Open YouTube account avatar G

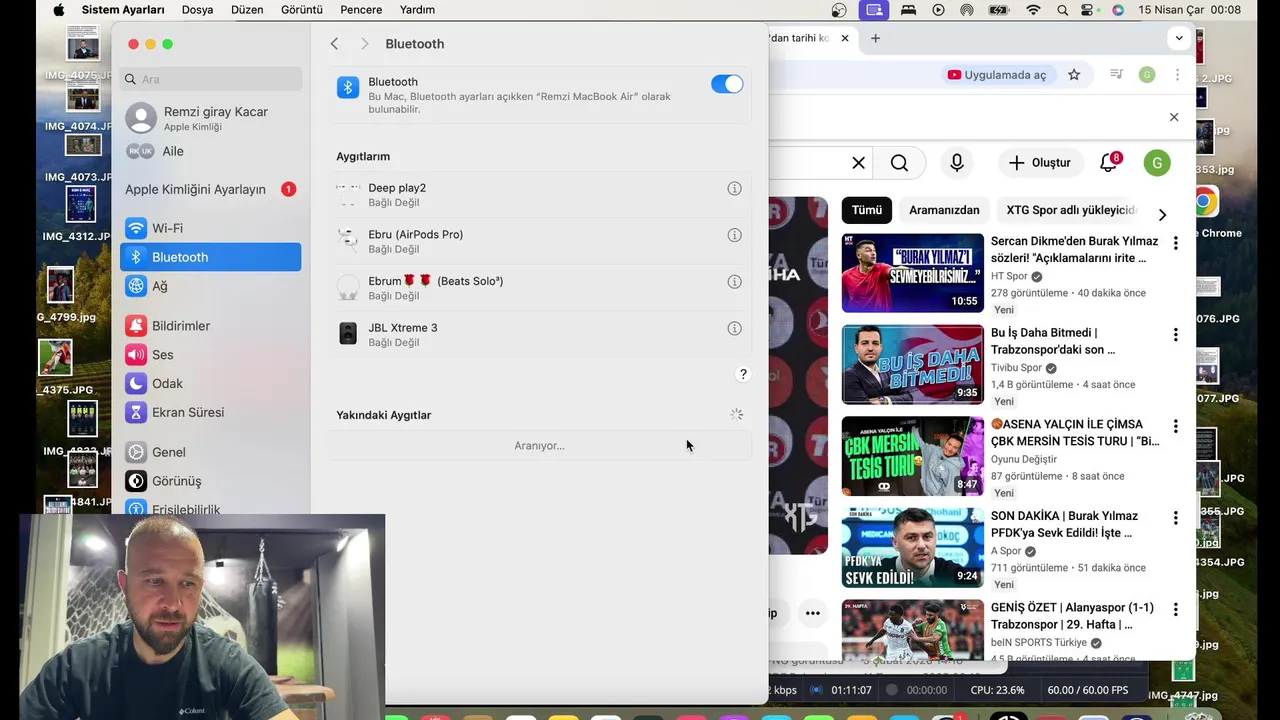pyautogui.click(x=1157, y=163)
